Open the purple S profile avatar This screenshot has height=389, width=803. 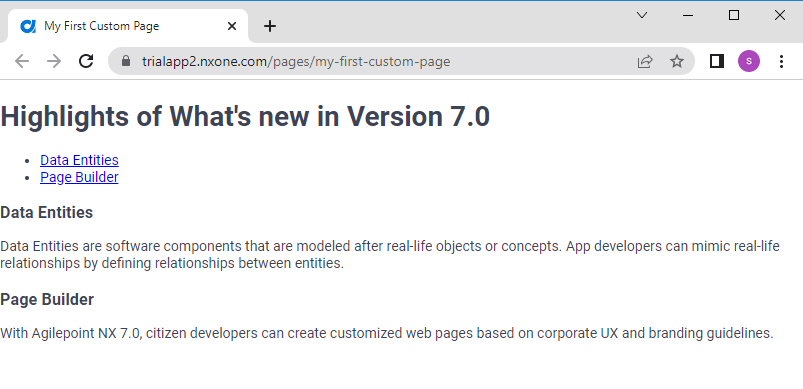[x=749, y=61]
